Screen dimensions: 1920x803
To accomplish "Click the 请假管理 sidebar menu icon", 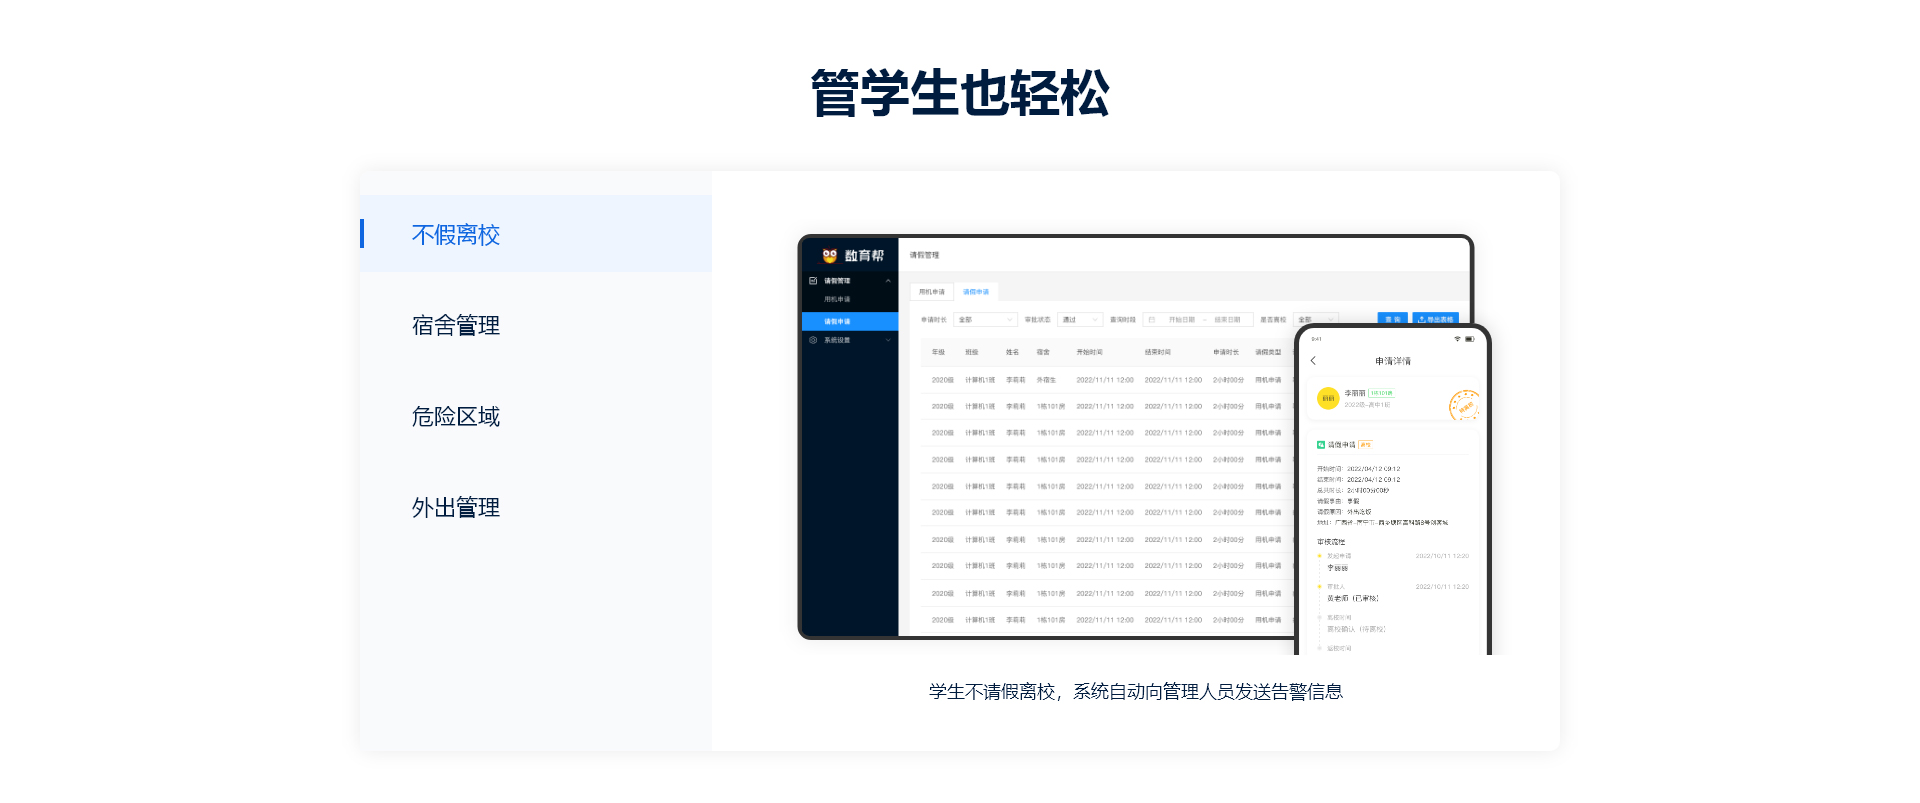I will pyautogui.click(x=813, y=281).
